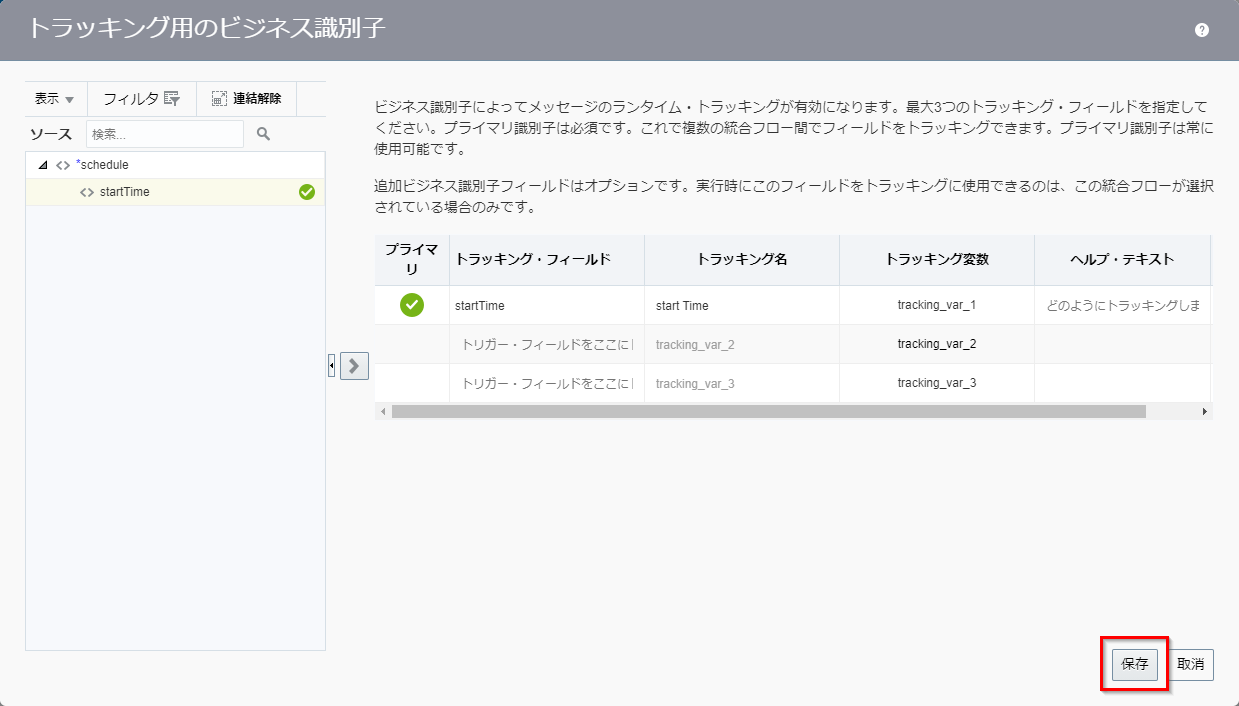Image resolution: width=1239 pixels, height=706 pixels.
Task: Collapse the source panel with splitter arrow
Action: [x=331, y=366]
